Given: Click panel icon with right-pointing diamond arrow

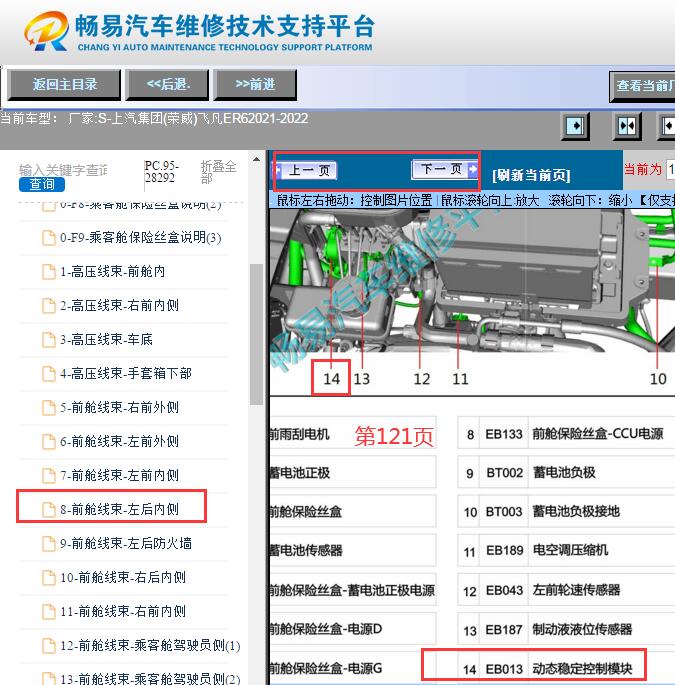Looking at the screenshot, I should [x=575, y=126].
